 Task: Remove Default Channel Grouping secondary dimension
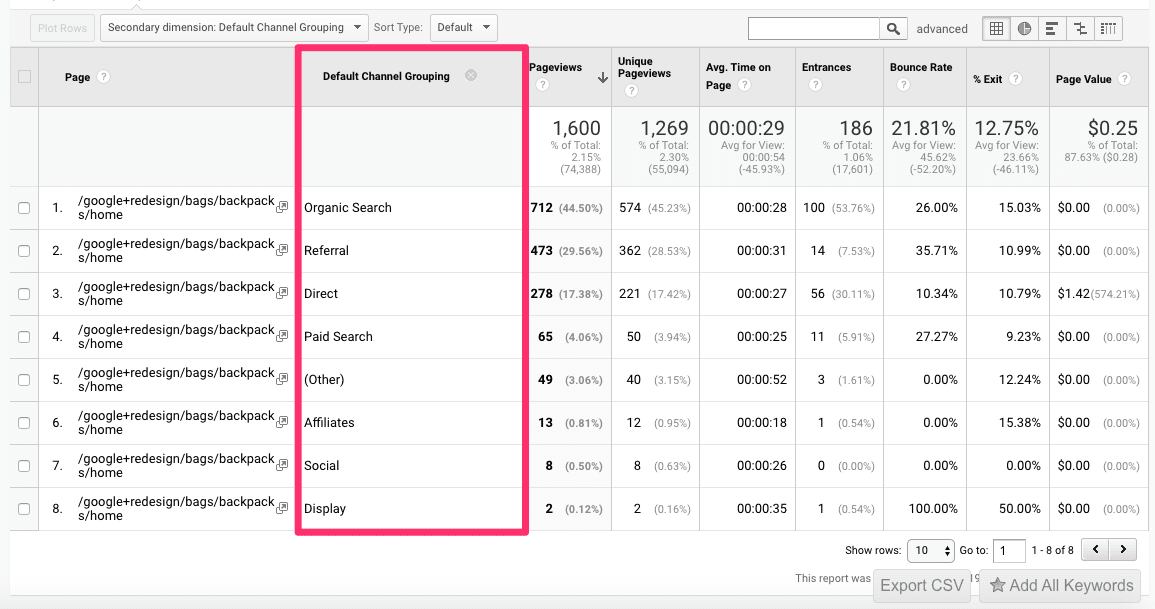(x=471, y=75)
